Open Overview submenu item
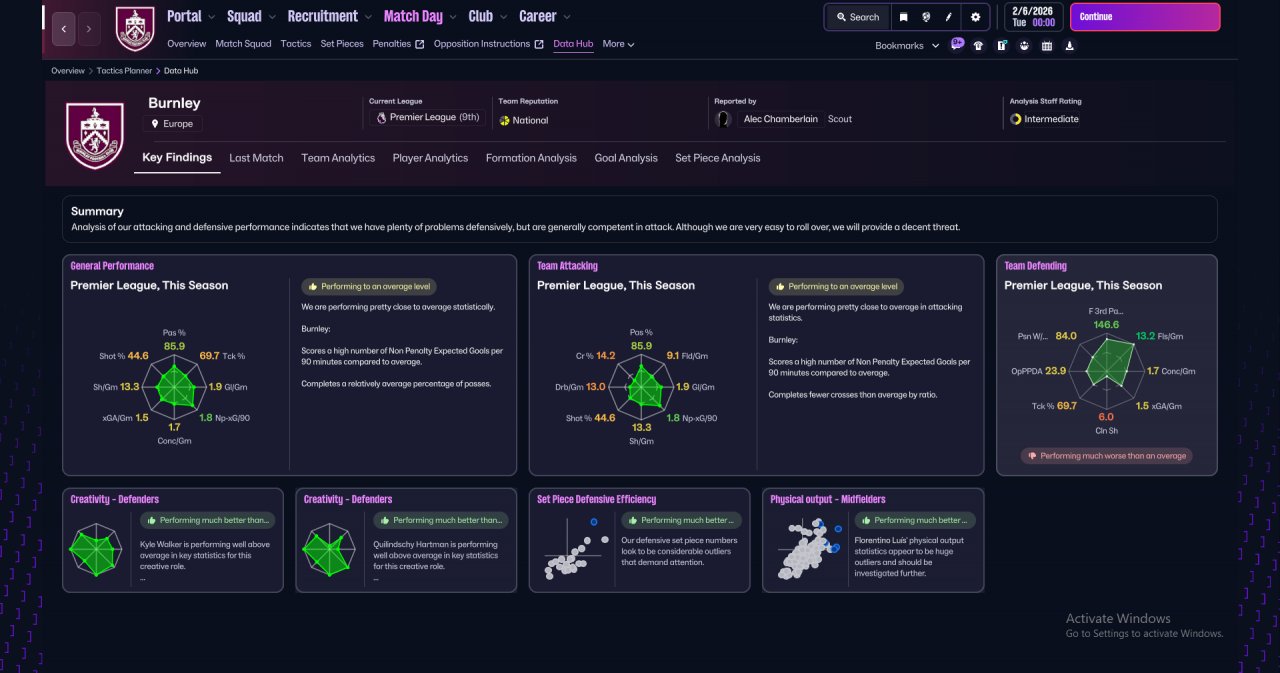 click(x=187, y=44)
